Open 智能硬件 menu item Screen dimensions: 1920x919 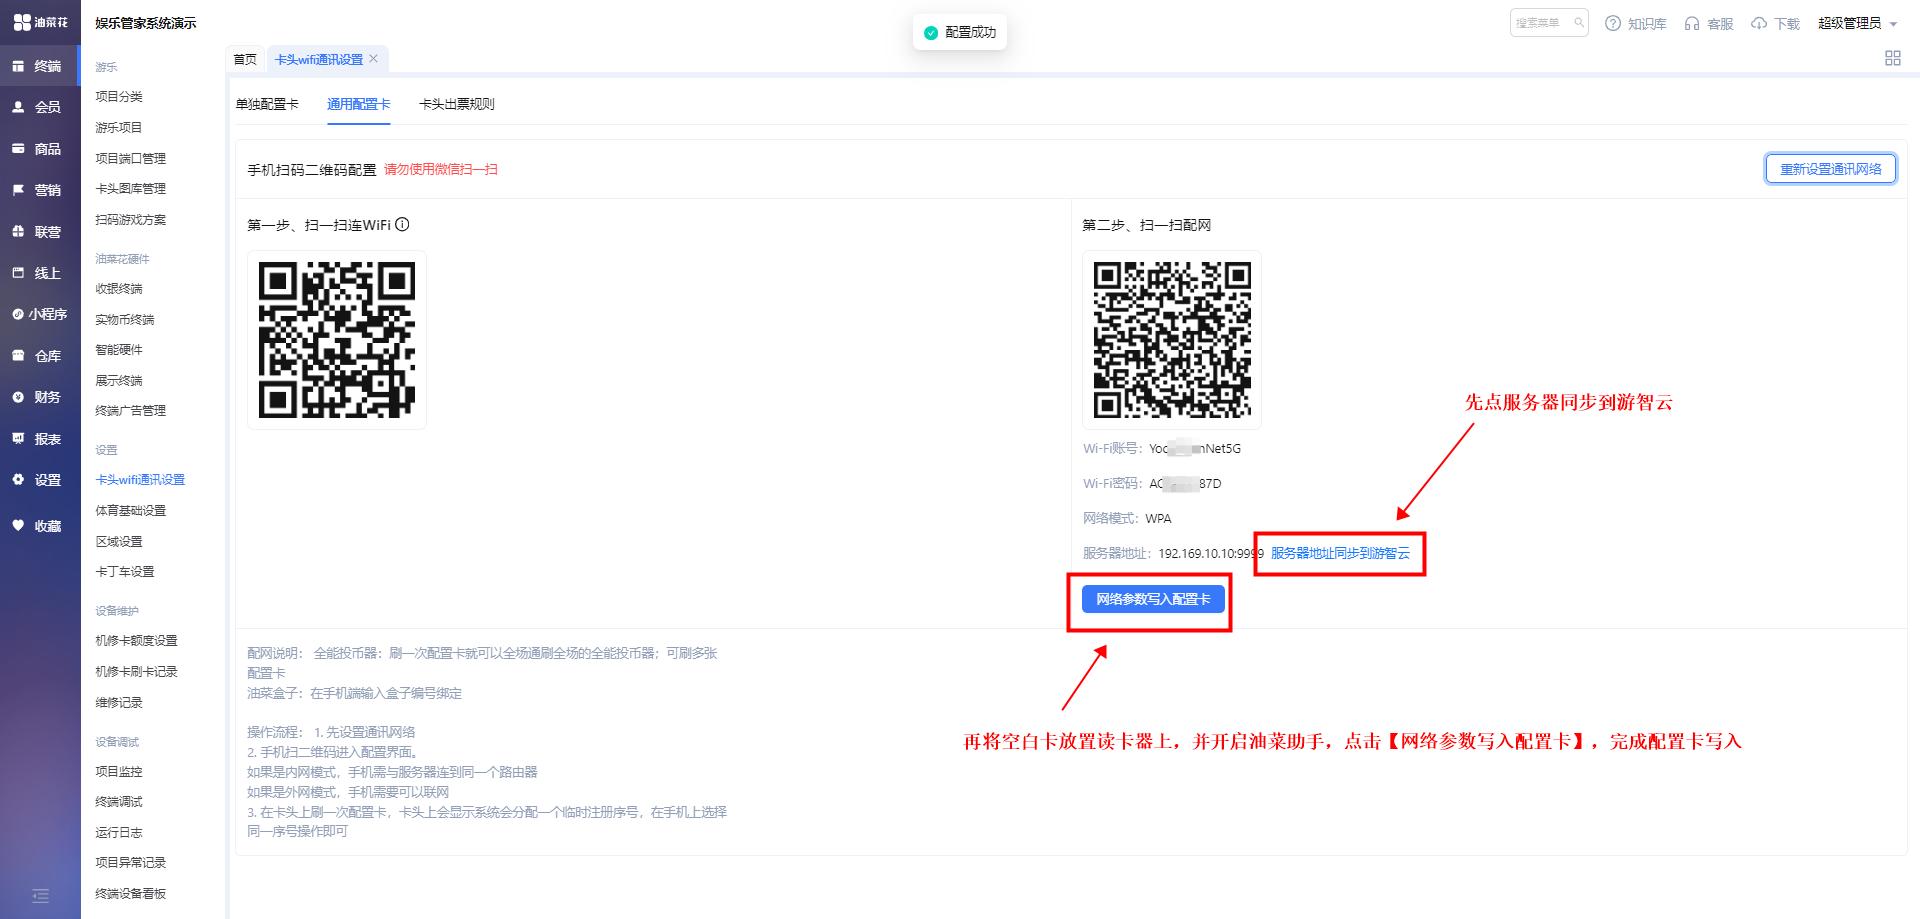coord(119,350)
